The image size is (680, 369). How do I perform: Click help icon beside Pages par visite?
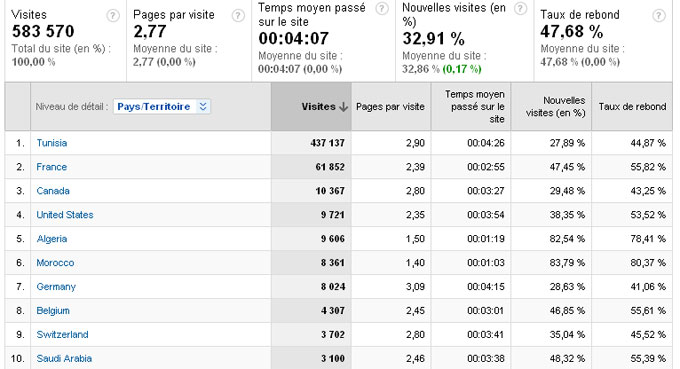pyautogui.click(x=238, y=16)
